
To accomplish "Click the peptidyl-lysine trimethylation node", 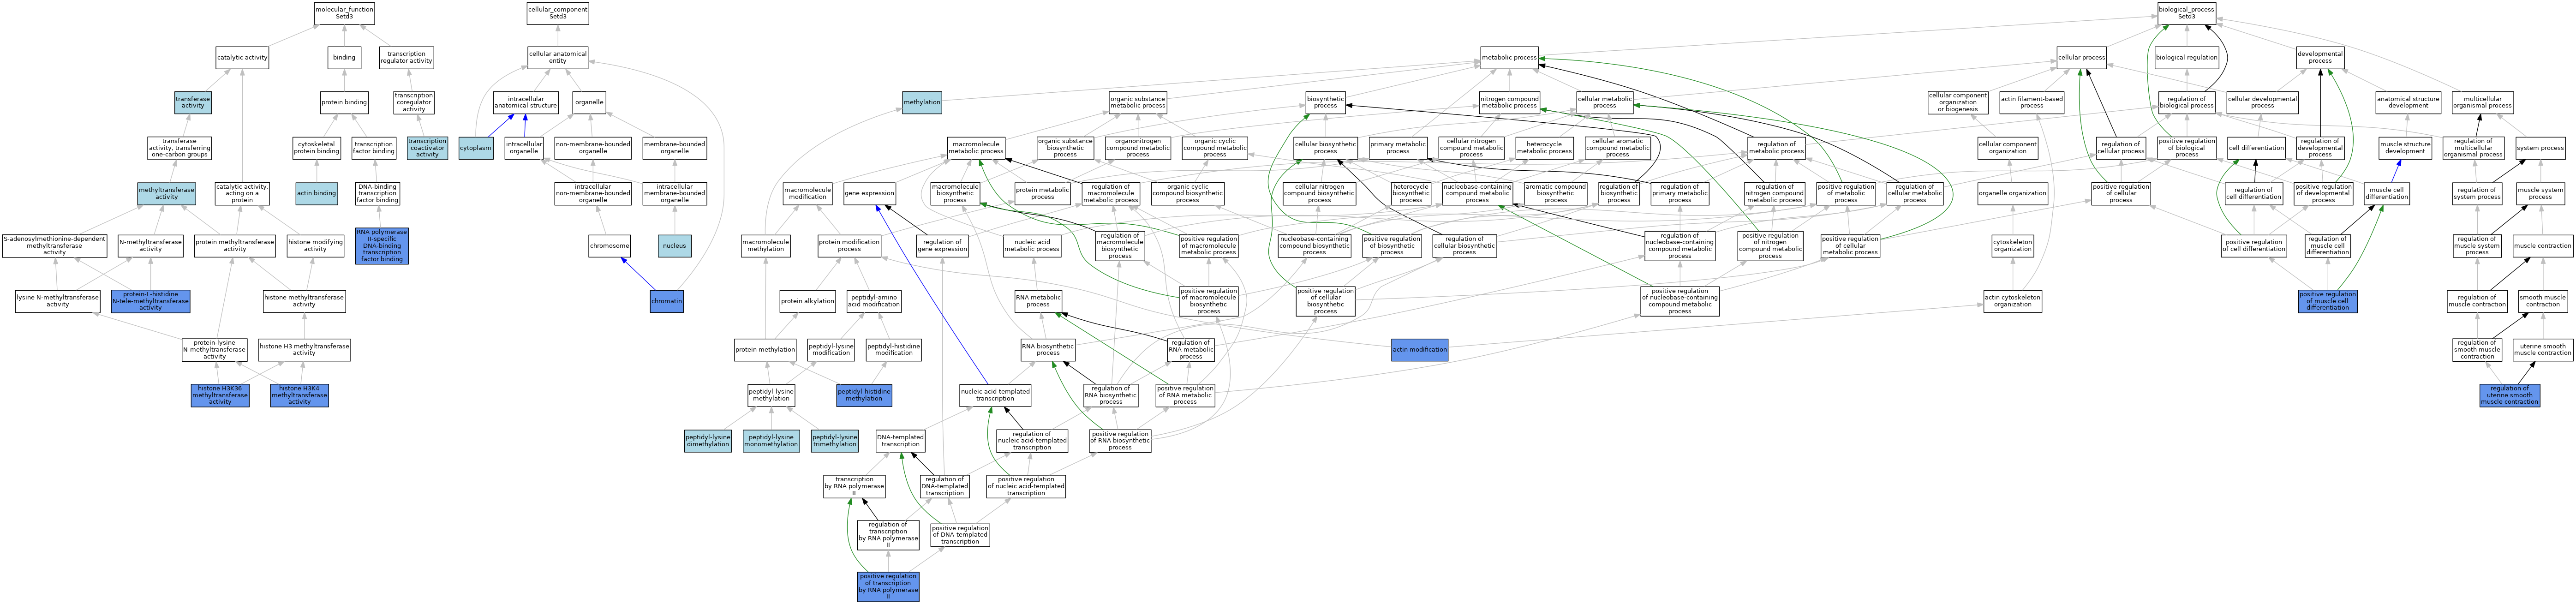I will [835, 441].
